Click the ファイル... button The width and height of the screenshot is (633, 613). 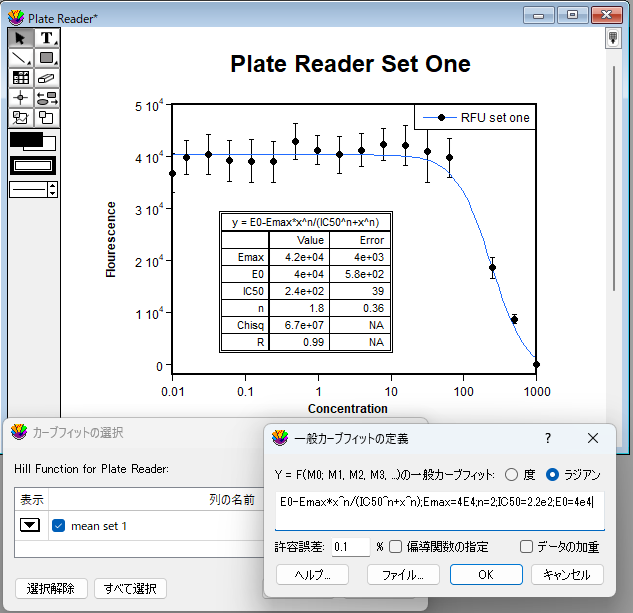point(403,575)
